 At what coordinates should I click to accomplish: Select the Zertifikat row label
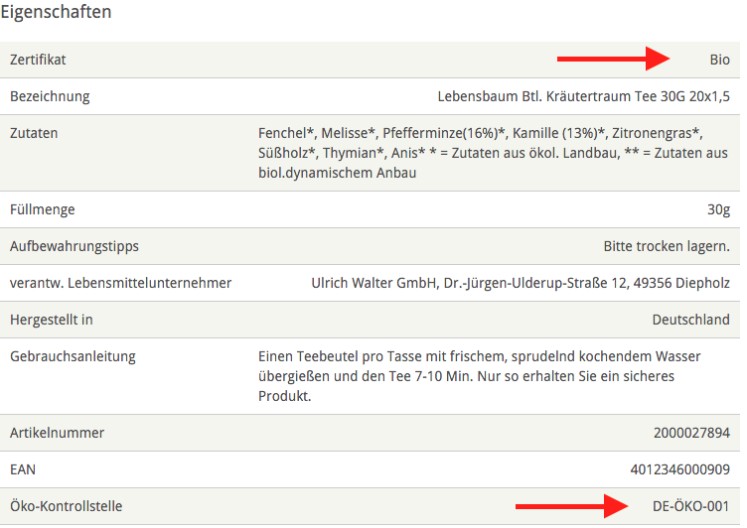coord(38,60)
